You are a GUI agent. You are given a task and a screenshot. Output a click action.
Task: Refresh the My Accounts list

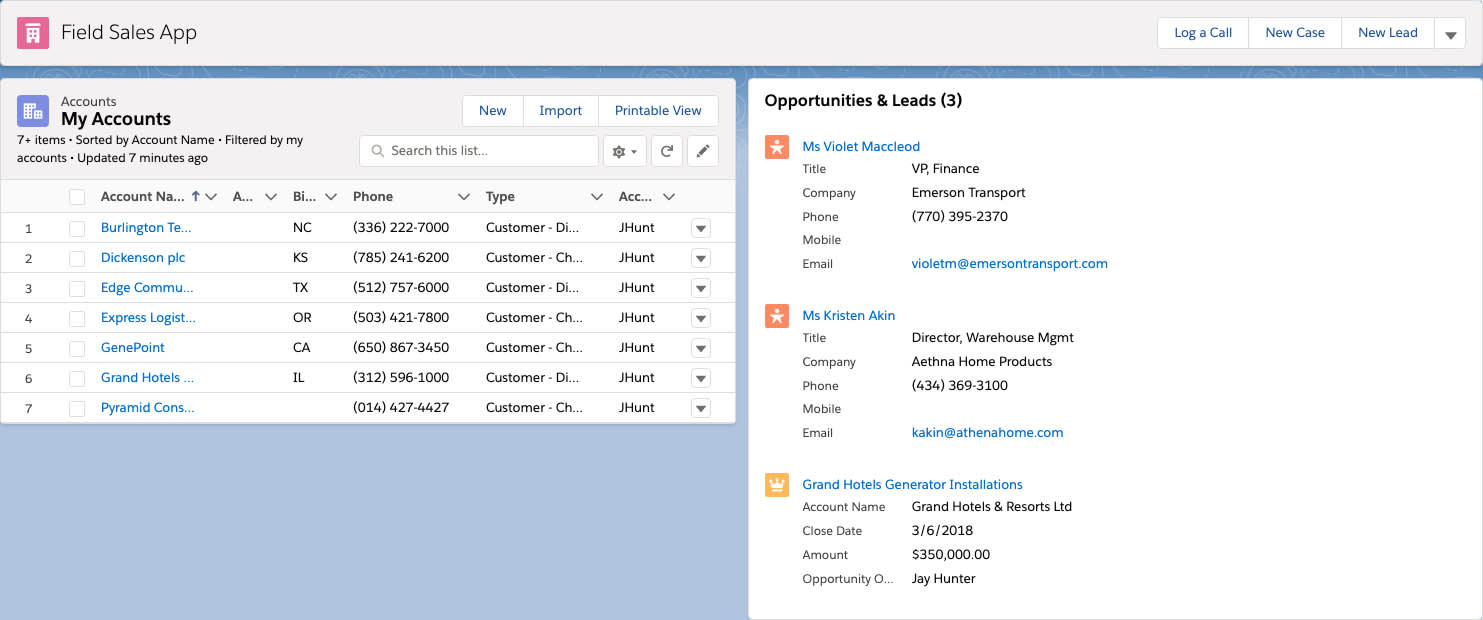[667, 151]
